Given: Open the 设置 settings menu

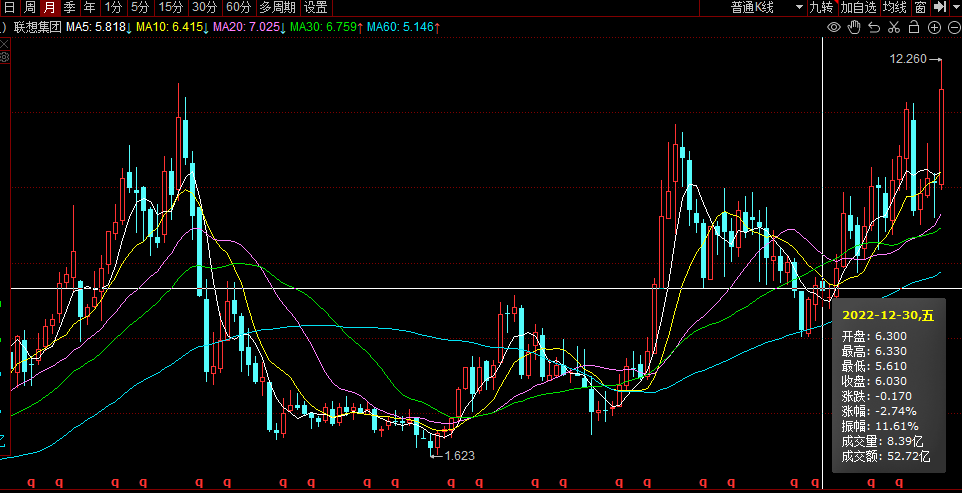Looking at the screenshot, I should point(316,7).
